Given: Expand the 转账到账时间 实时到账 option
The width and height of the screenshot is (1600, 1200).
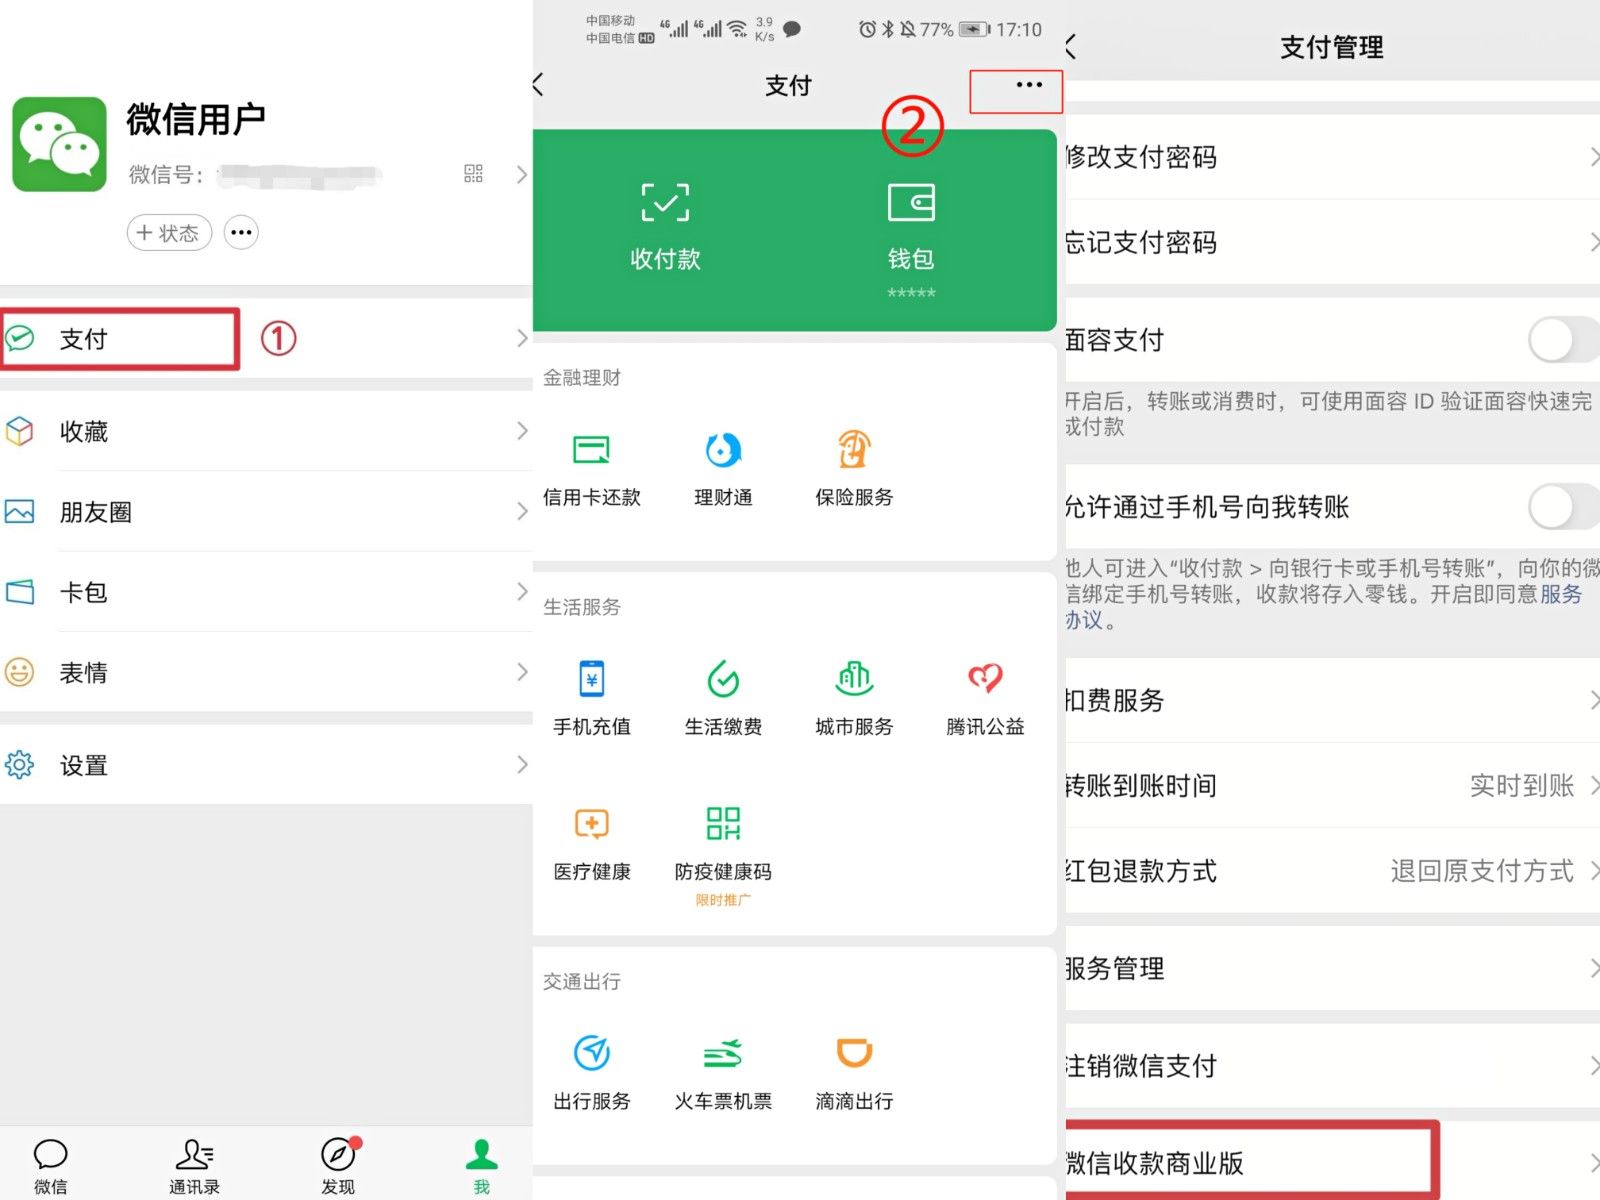Looking at the screenshot, I should 1332,786.
